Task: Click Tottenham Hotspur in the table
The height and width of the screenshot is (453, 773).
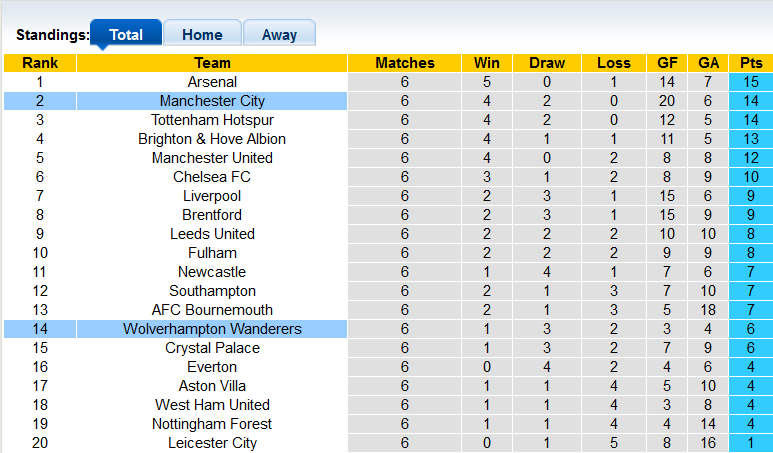Action: (212, 120)
